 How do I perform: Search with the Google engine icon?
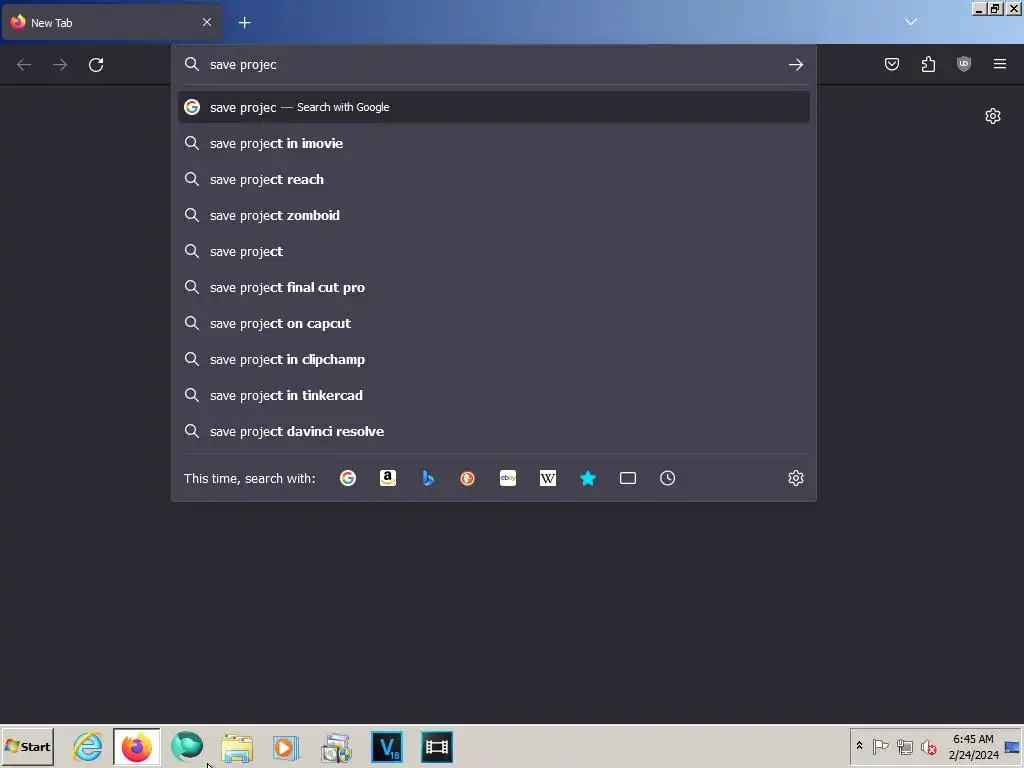coord(347,478)
